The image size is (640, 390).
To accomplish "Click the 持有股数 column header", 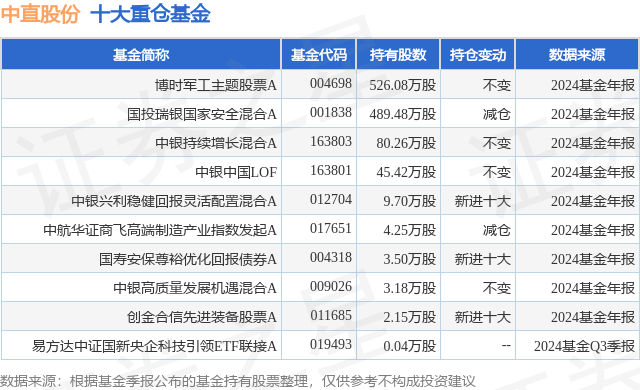I will (x=398, y=55).
